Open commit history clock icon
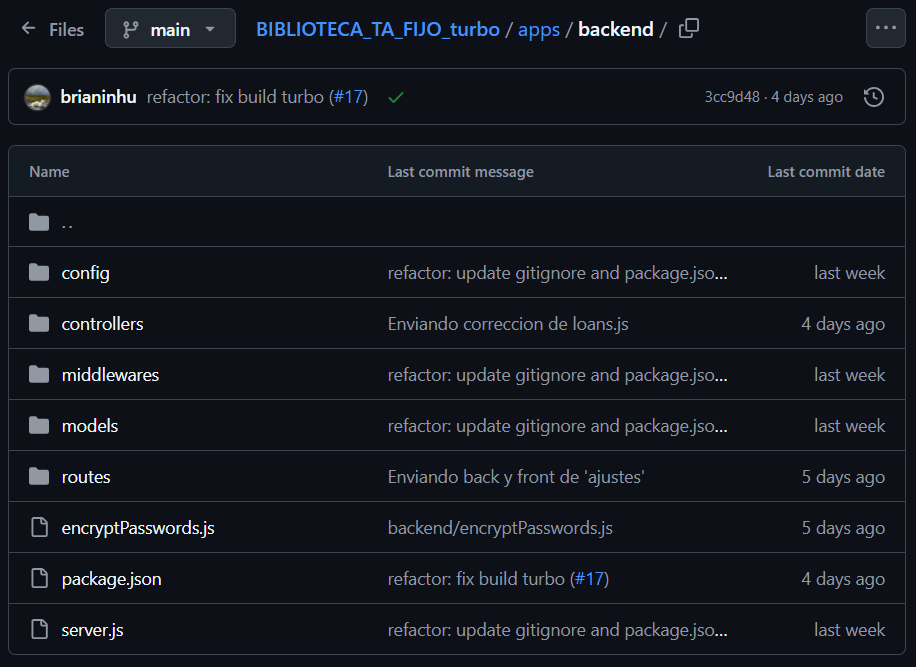This screenshot has height=667, width=916. point(873,97)
